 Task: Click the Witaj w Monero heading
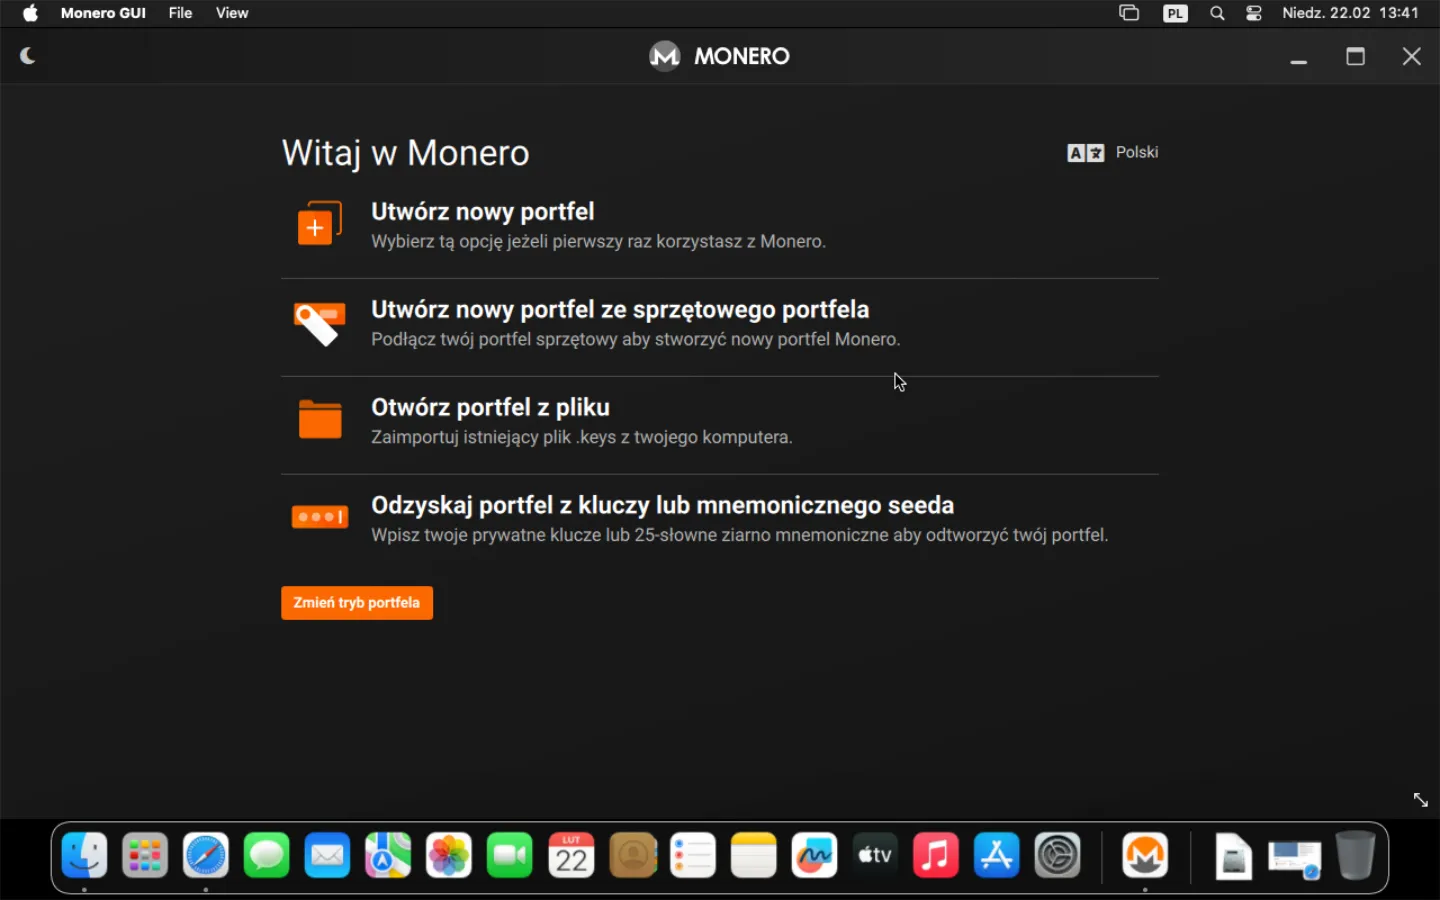406,153
